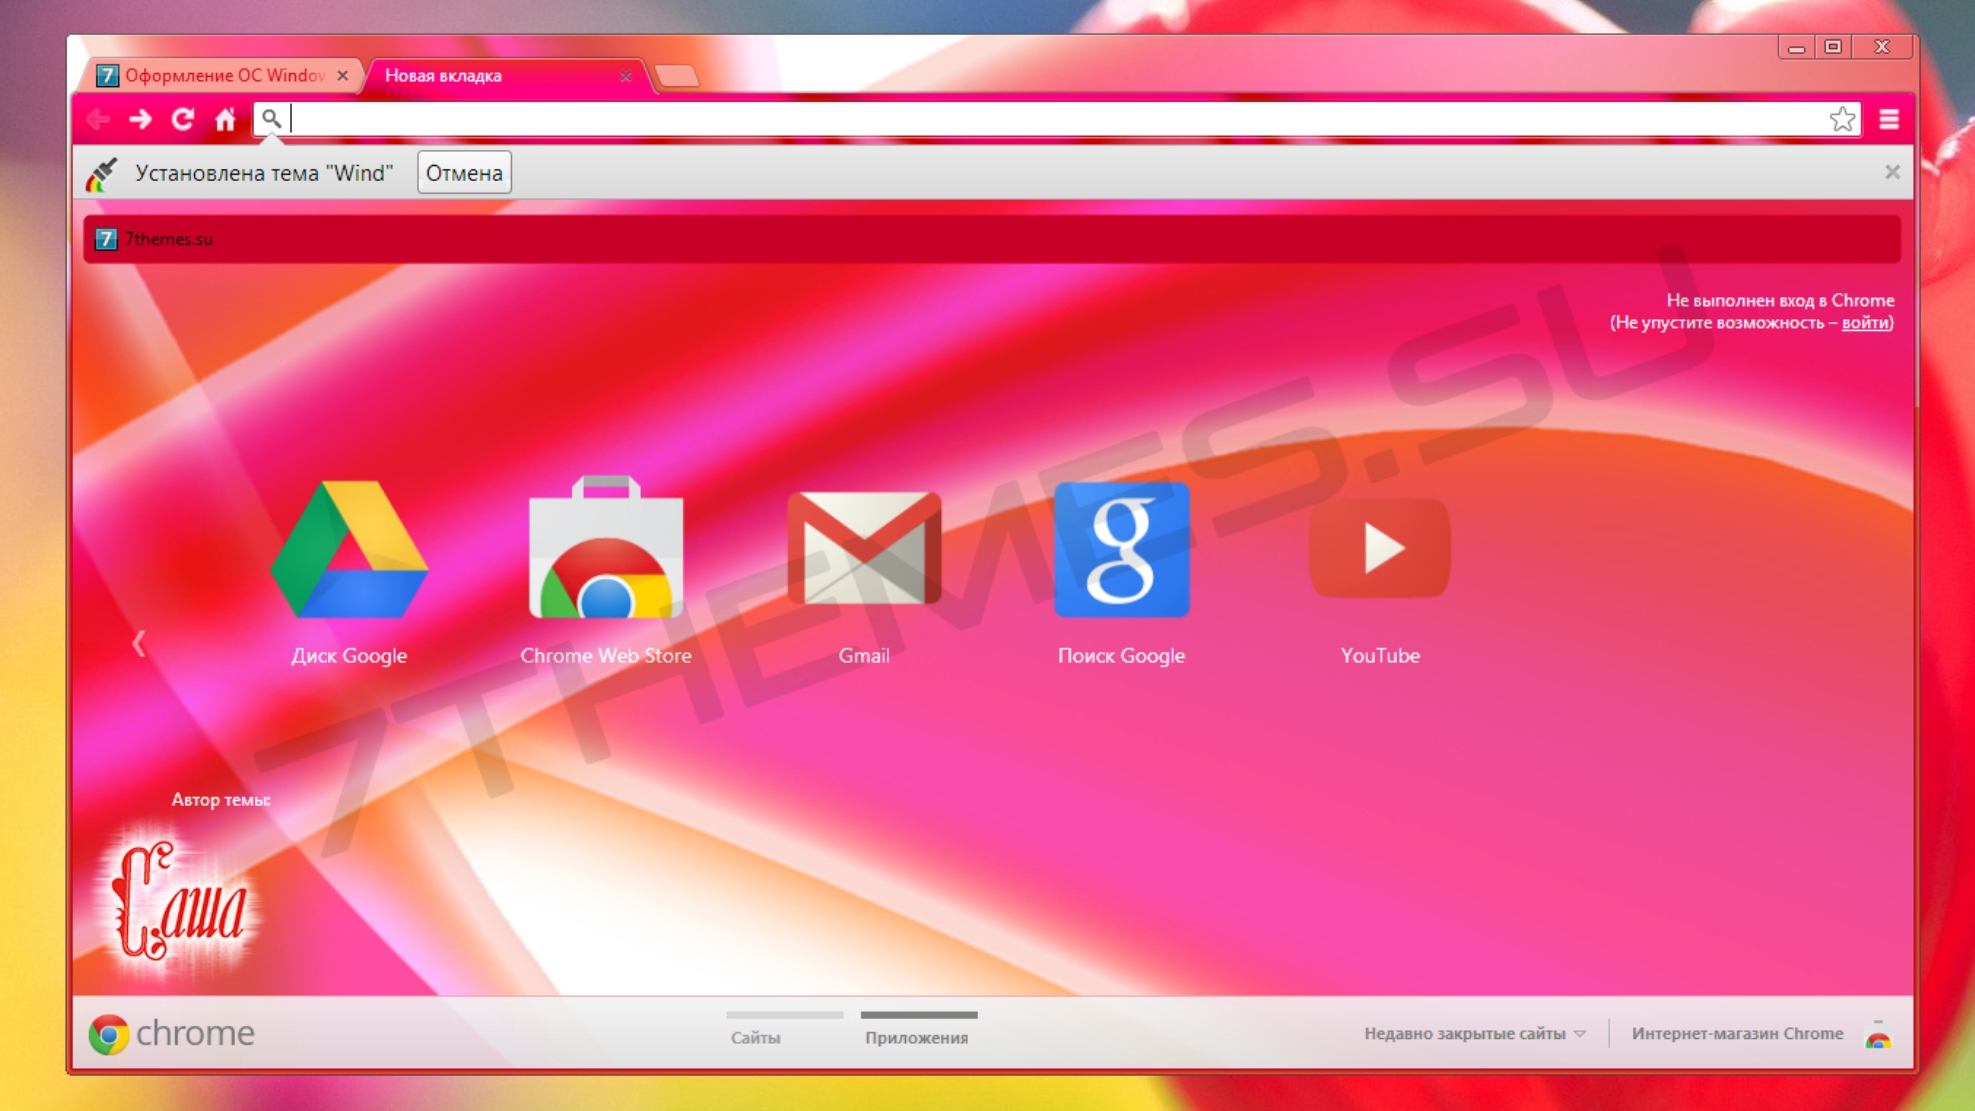Close the Оформление ОС Windows tab
1975x1111 pixels.
click(x=343, y=75)
